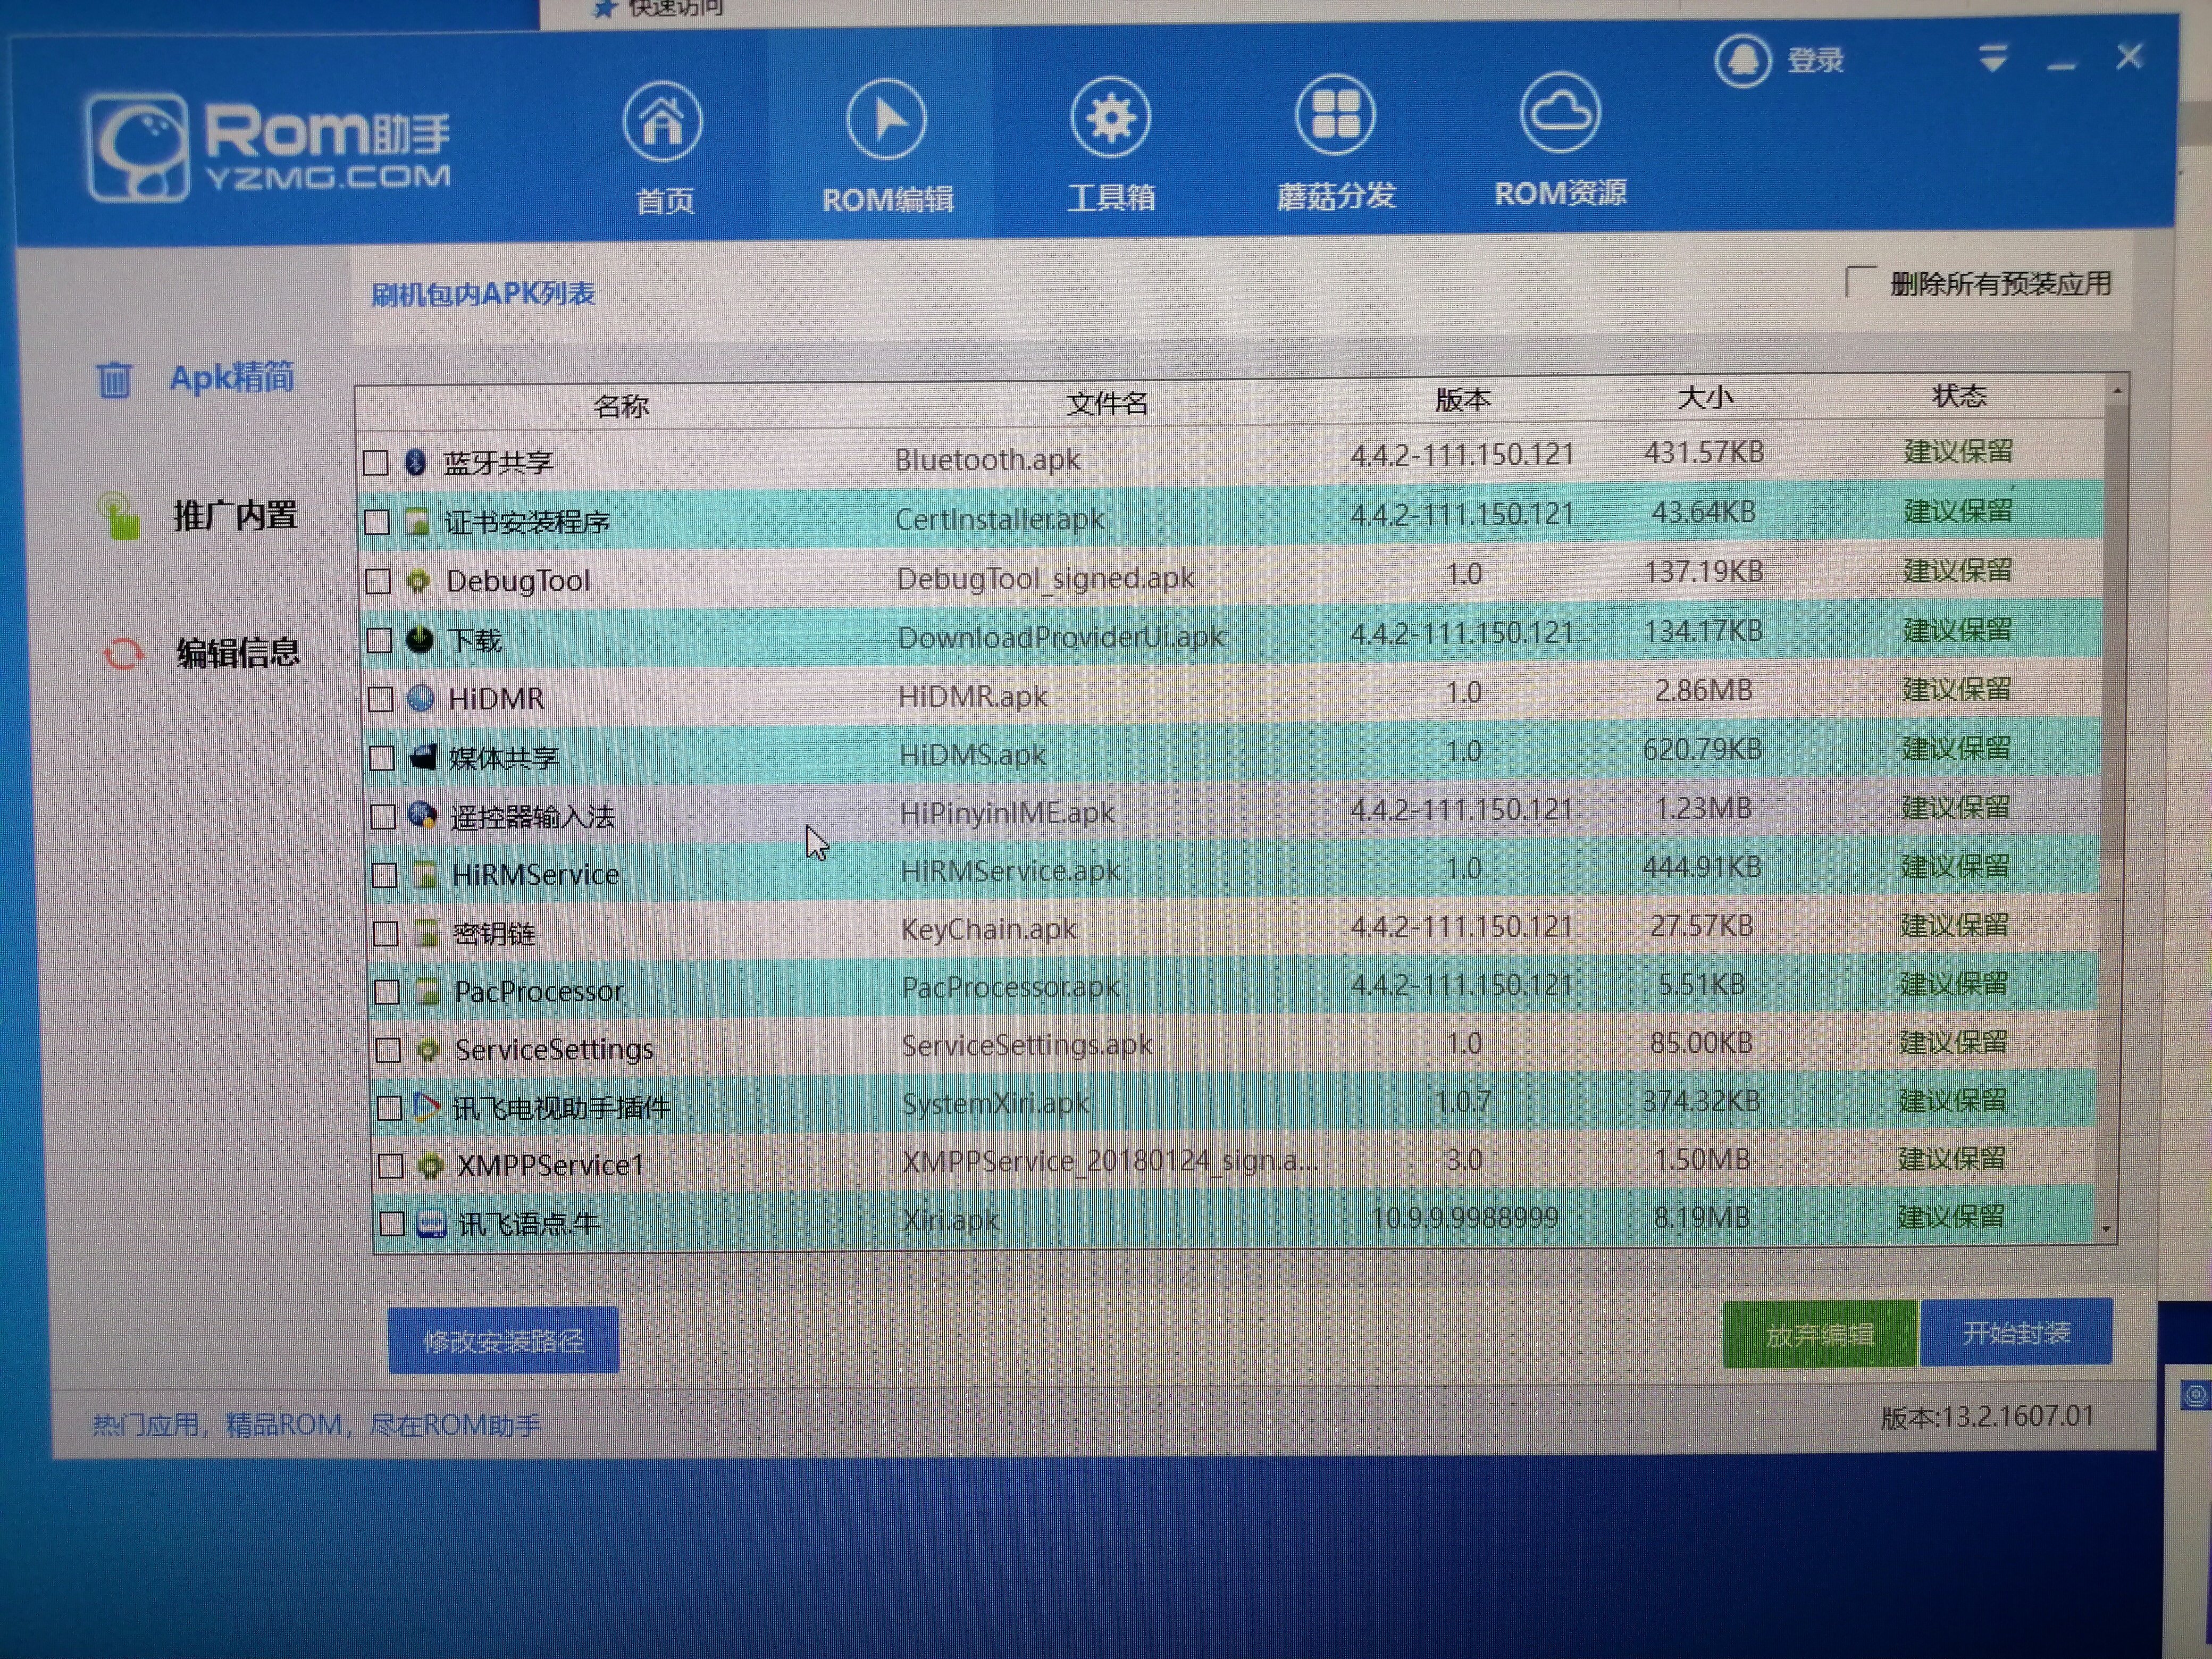Click the 密钥链 app icon
Screen dimensions: 2212x1659
coord(426,933)
